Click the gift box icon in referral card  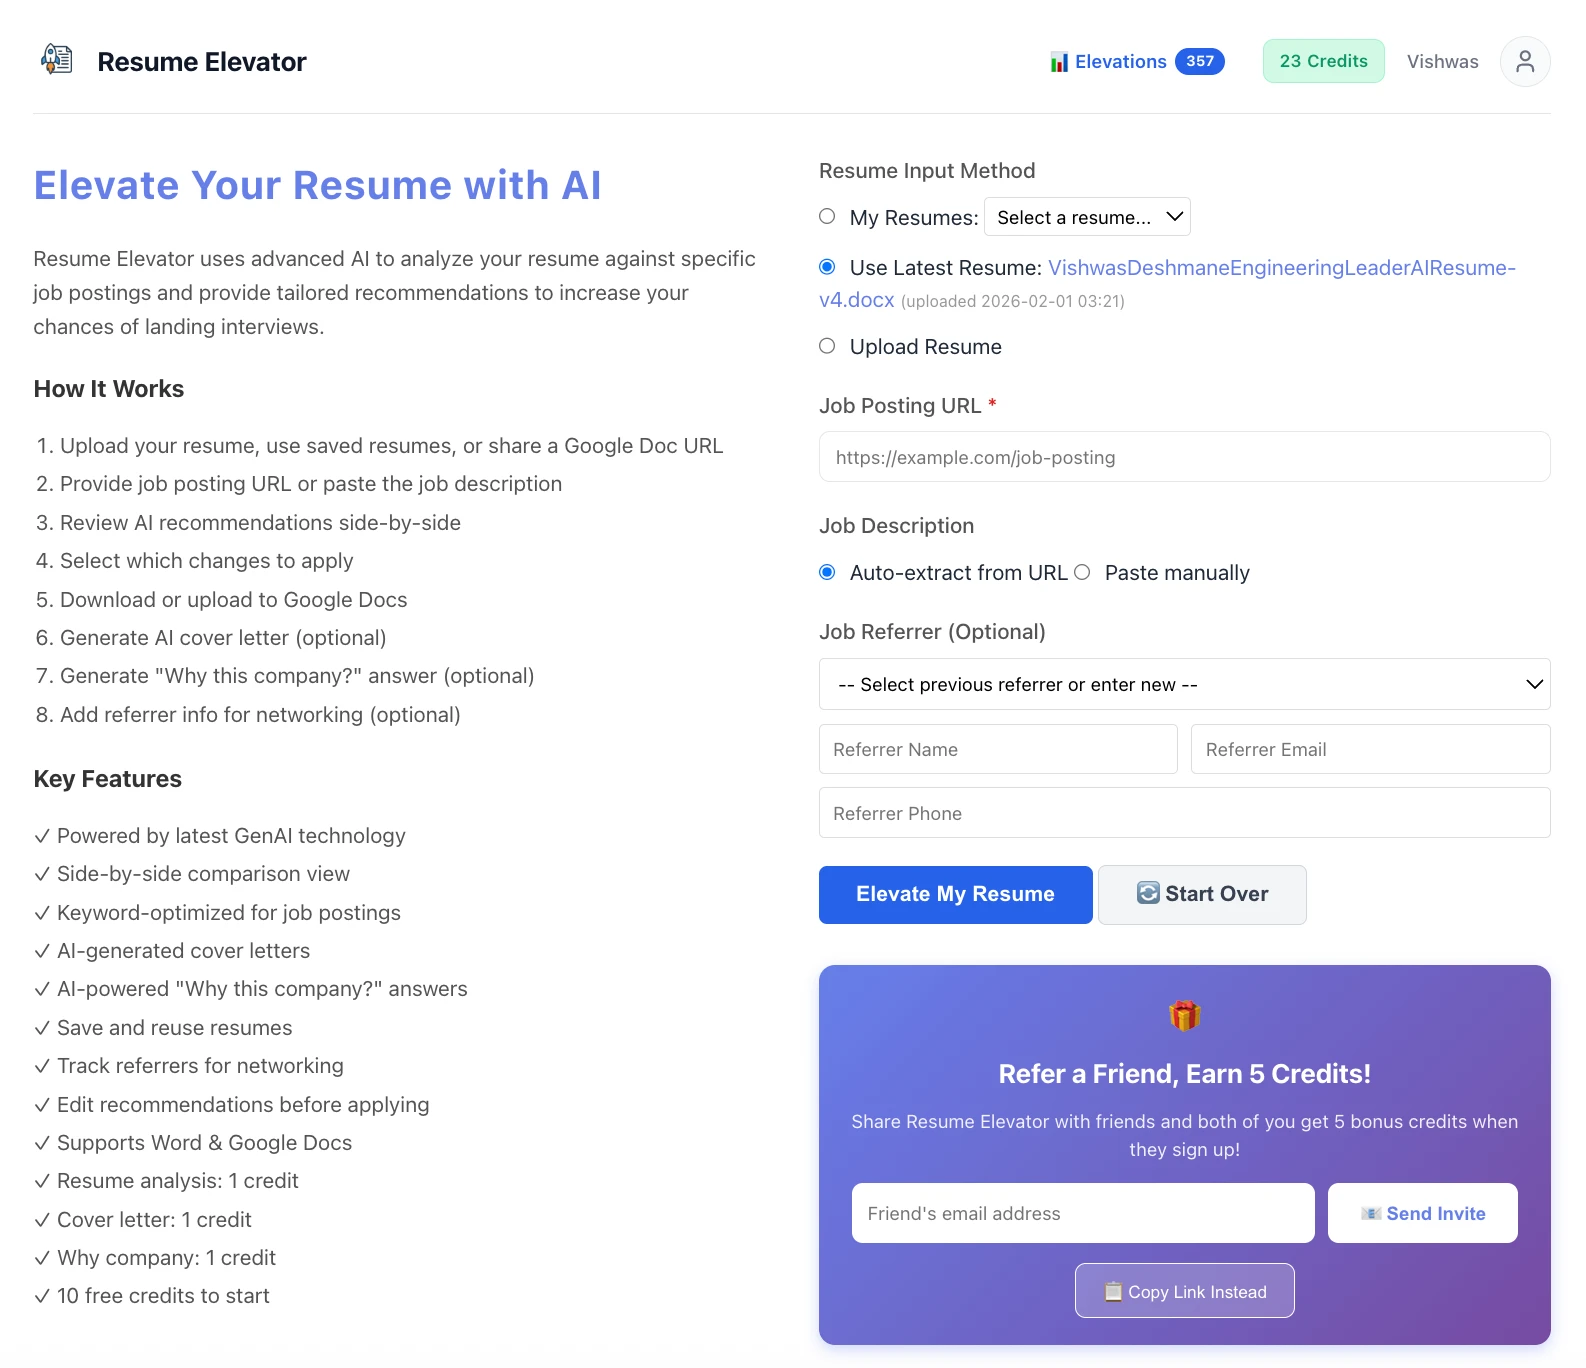[x=1184, y=1016]
